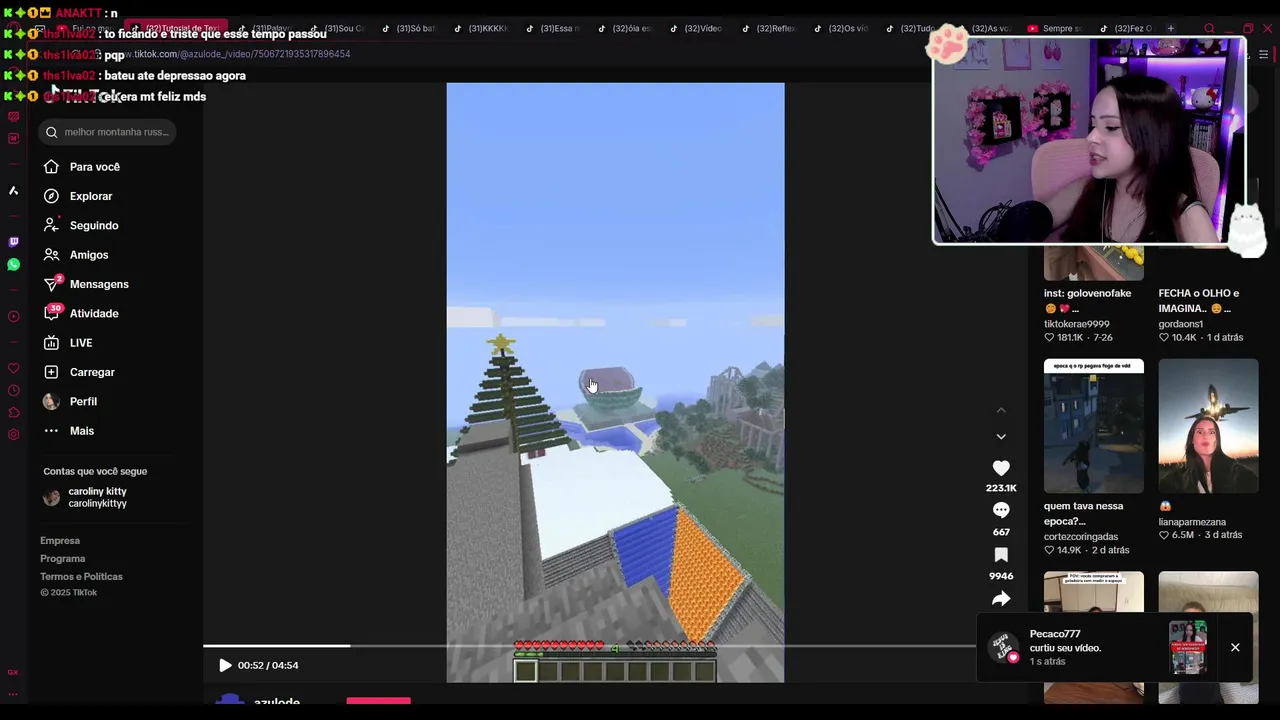Open browser easy setup menu icon
The image size is (1280, 720).
click(1264, 54)
